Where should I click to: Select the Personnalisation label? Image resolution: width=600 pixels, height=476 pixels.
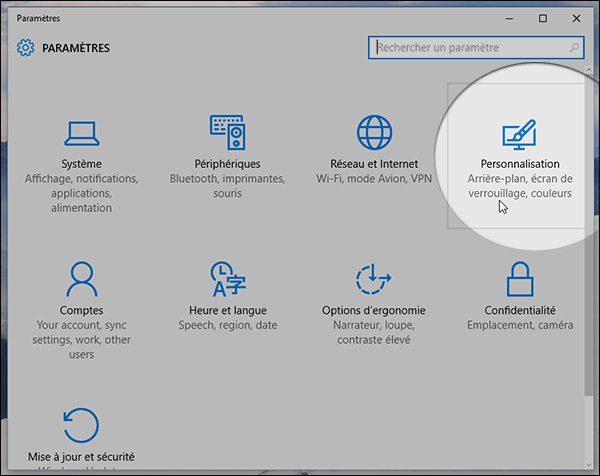(520, 164)
